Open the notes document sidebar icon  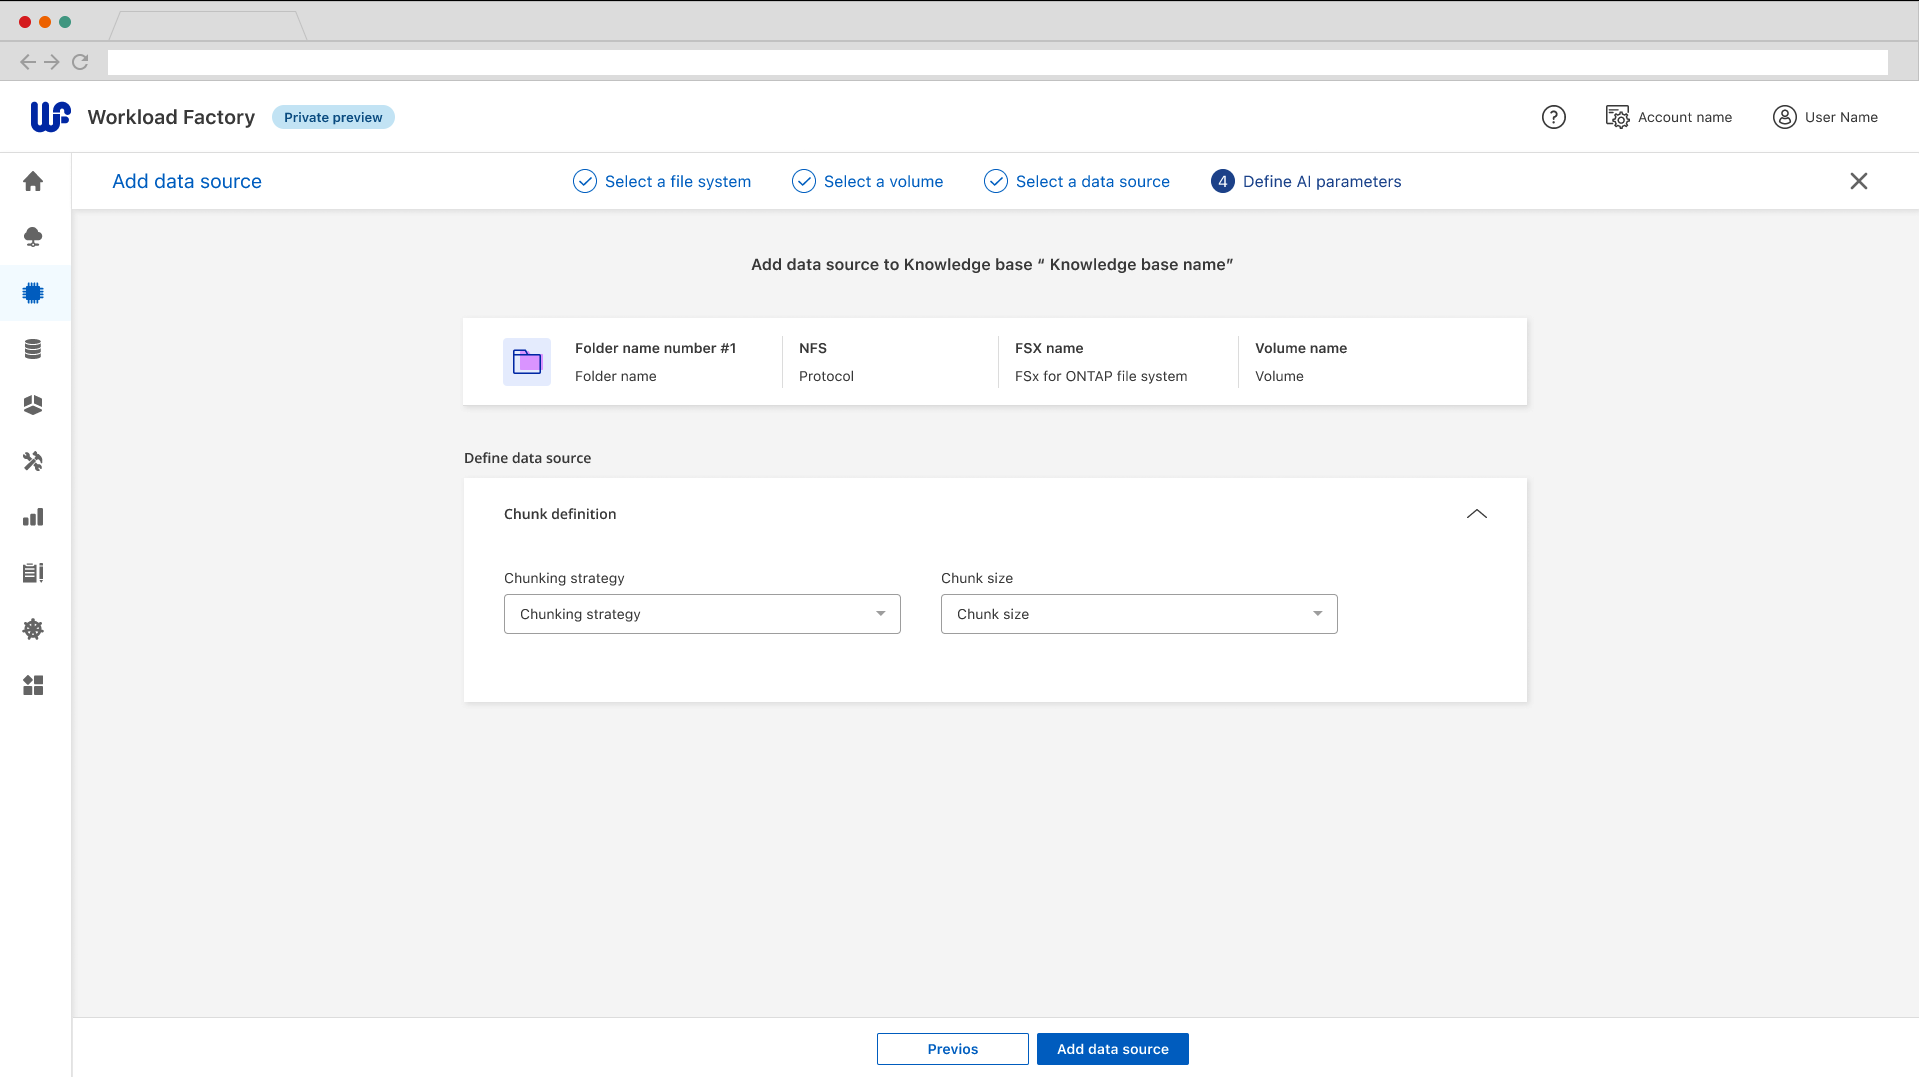click(33, 573)
